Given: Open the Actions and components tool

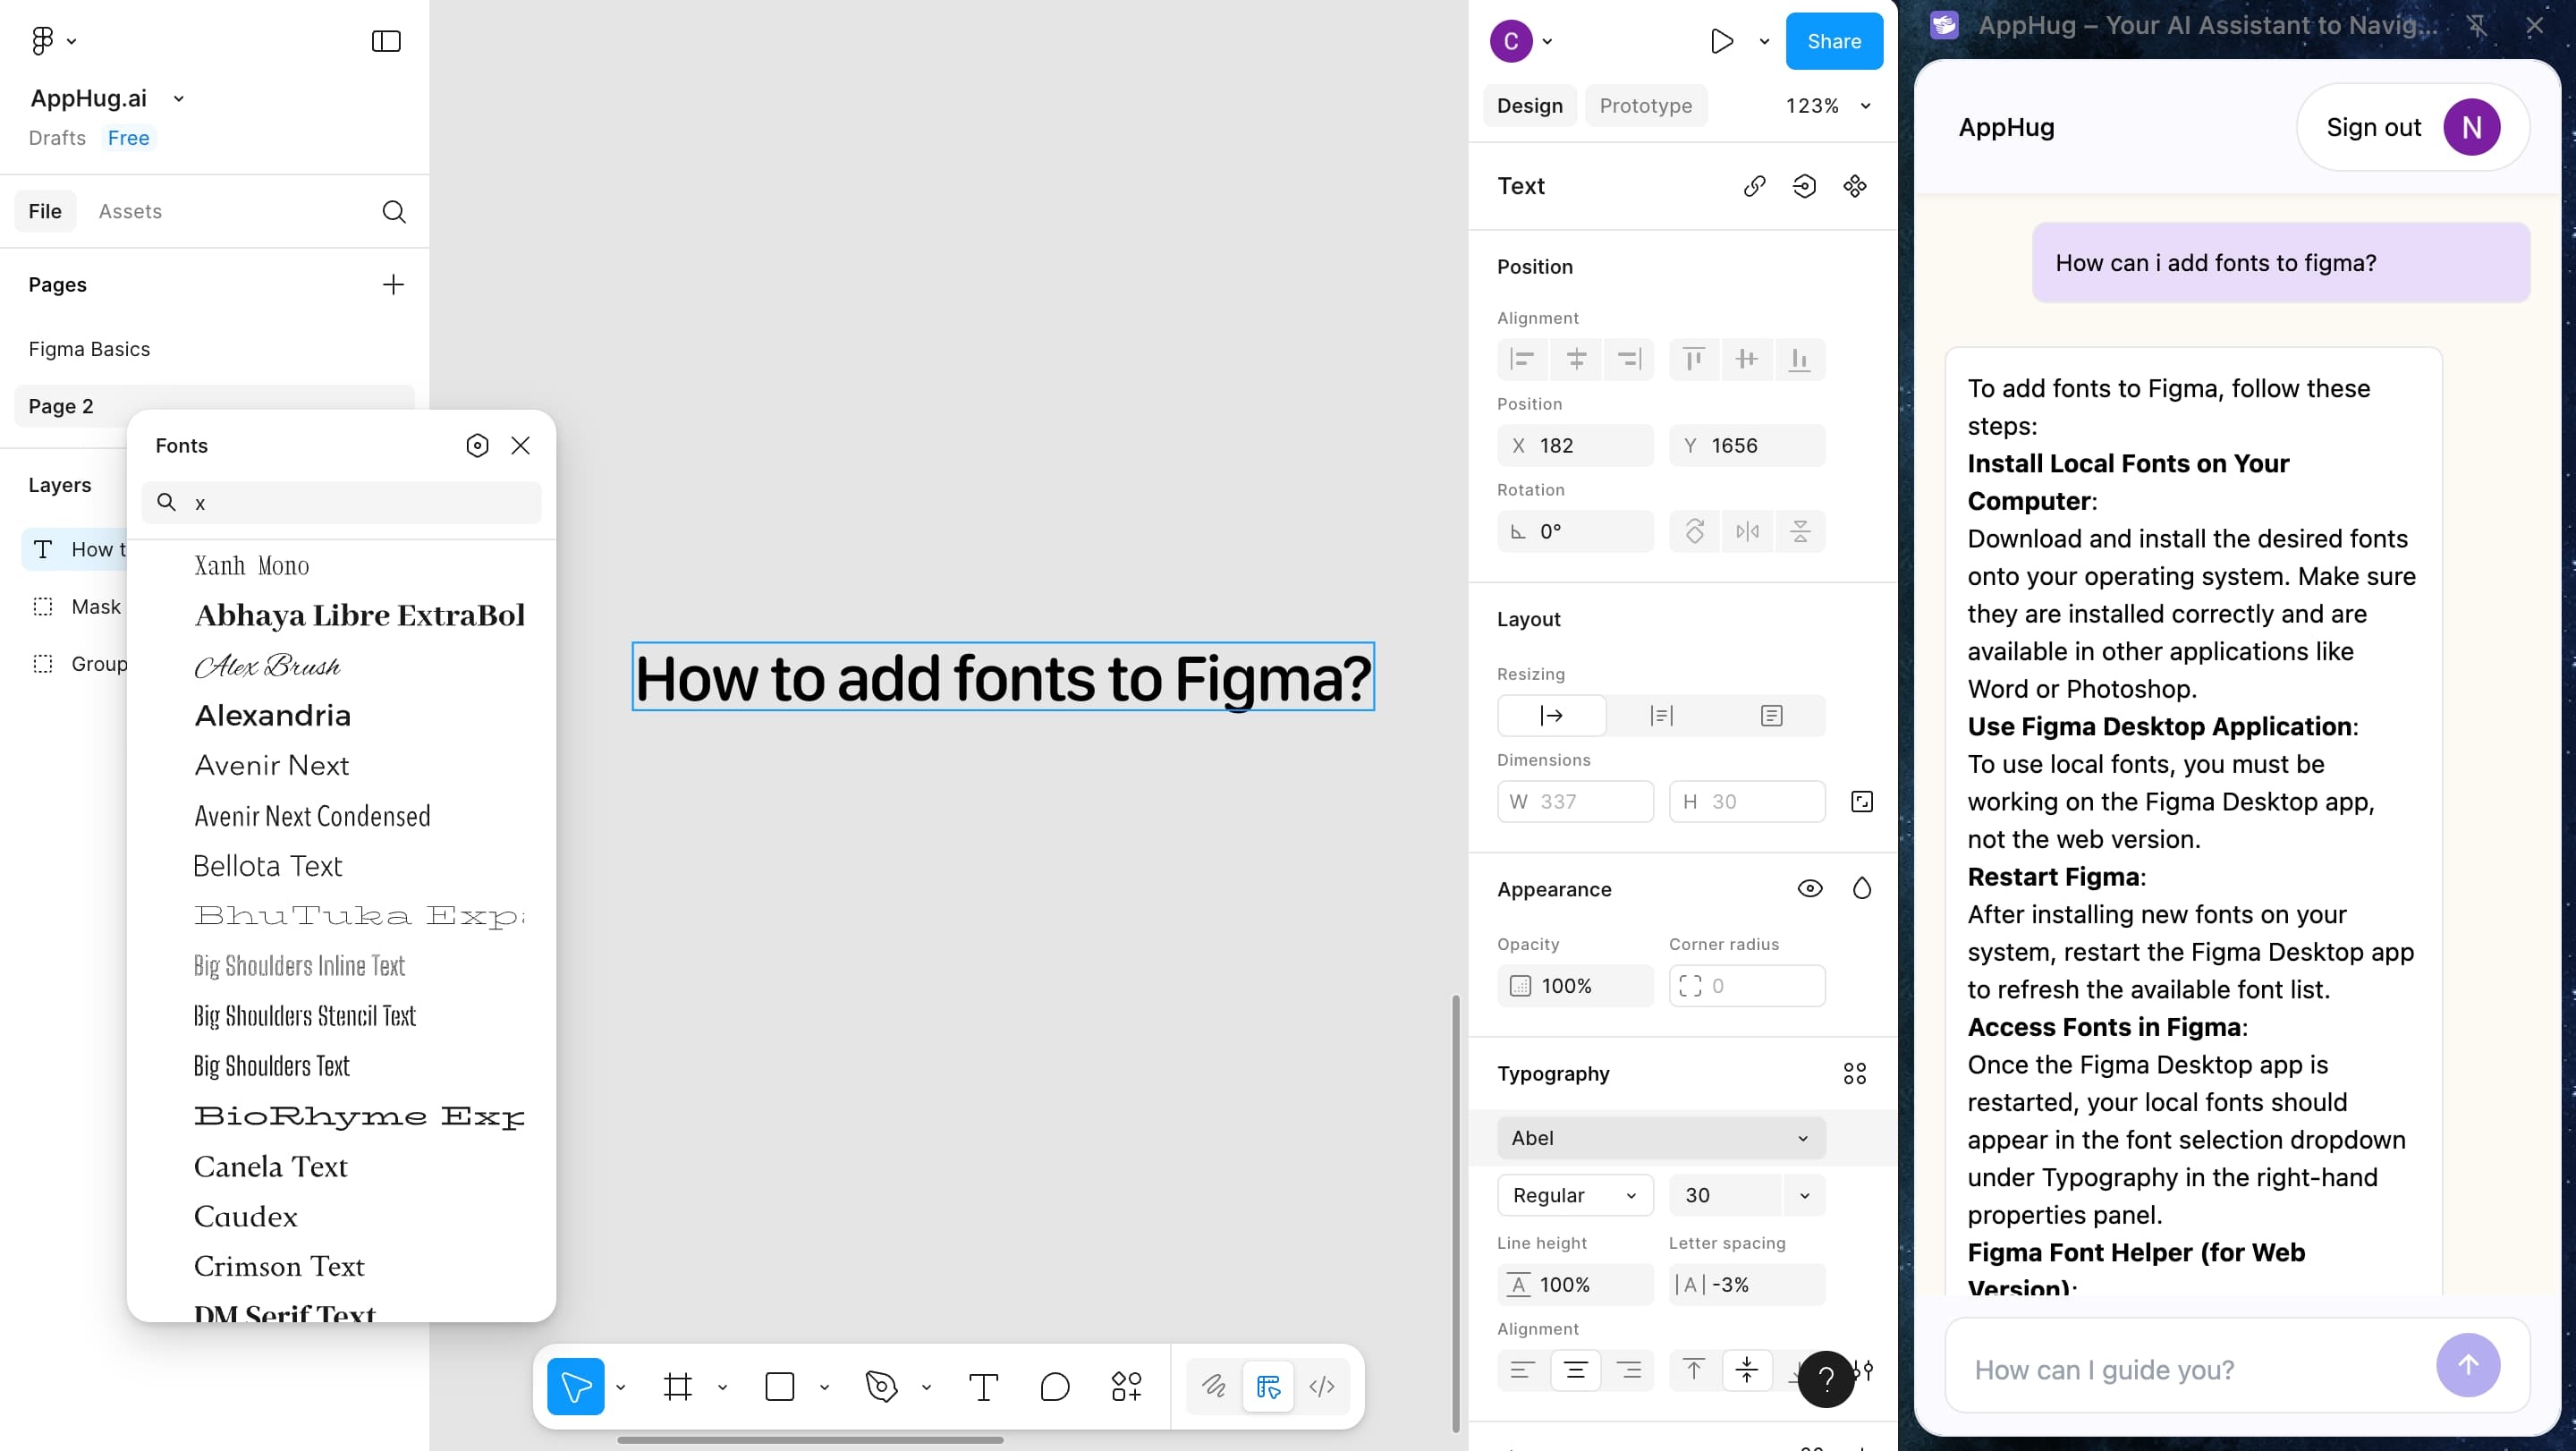Looking at the screenshot, I should point(1126,1386).
